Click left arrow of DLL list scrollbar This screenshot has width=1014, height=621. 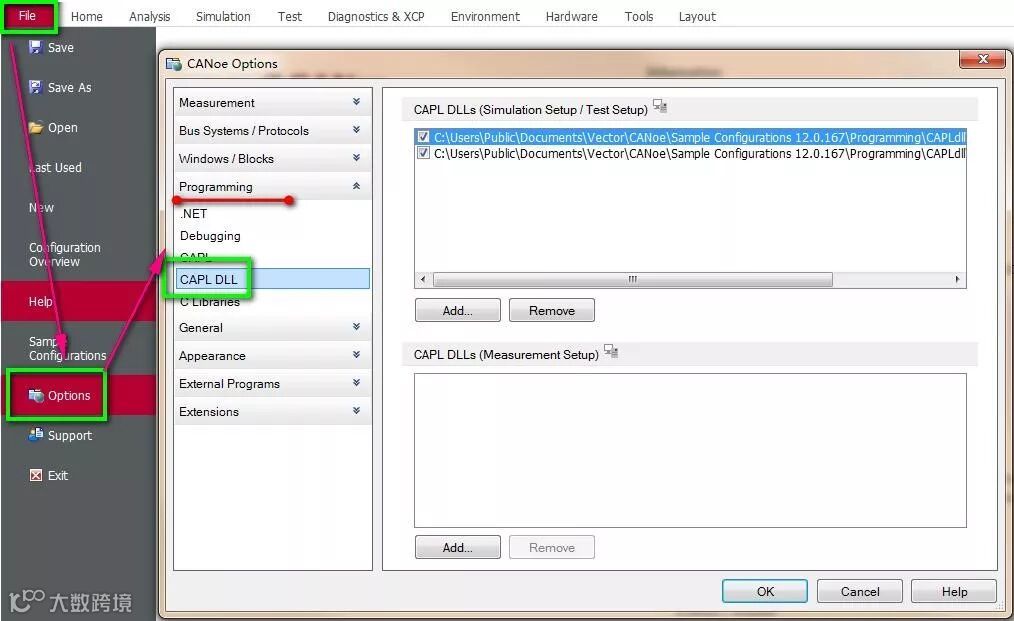pyautogui.click(x=423, y=279)
